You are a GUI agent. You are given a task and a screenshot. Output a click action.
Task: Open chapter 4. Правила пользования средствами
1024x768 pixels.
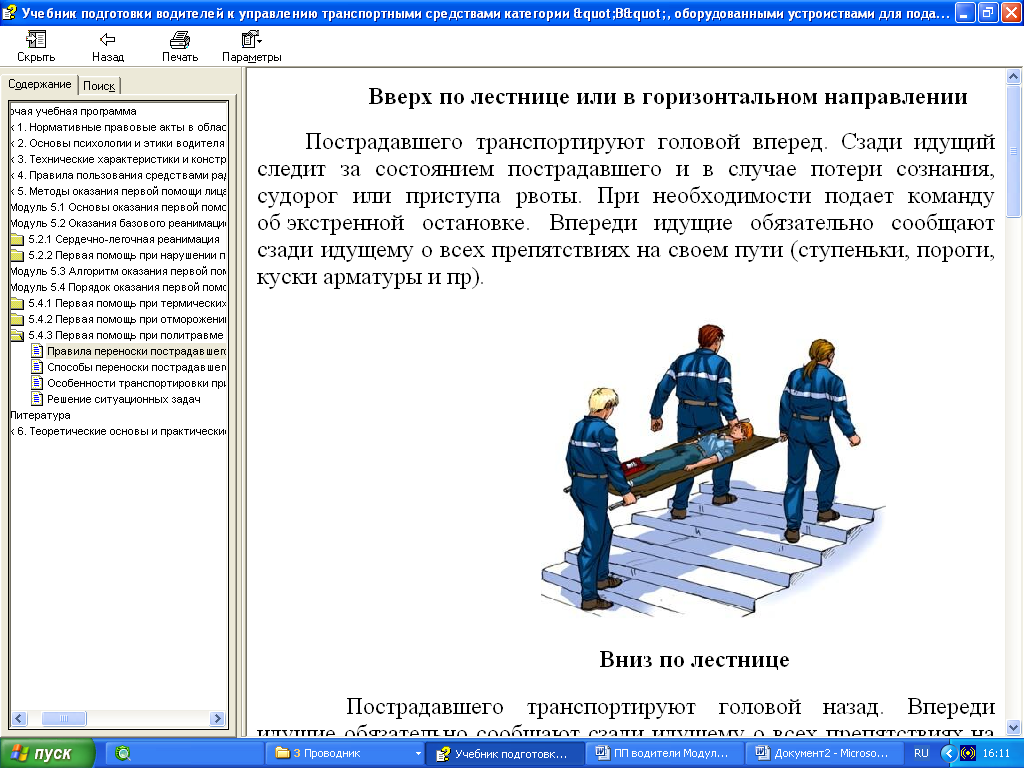tap(118, 175)
